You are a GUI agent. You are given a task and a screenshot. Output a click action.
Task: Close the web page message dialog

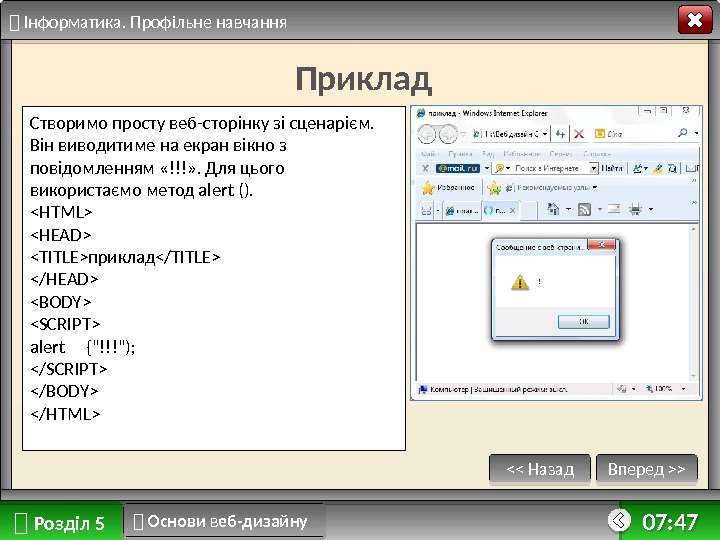point(602,245)
